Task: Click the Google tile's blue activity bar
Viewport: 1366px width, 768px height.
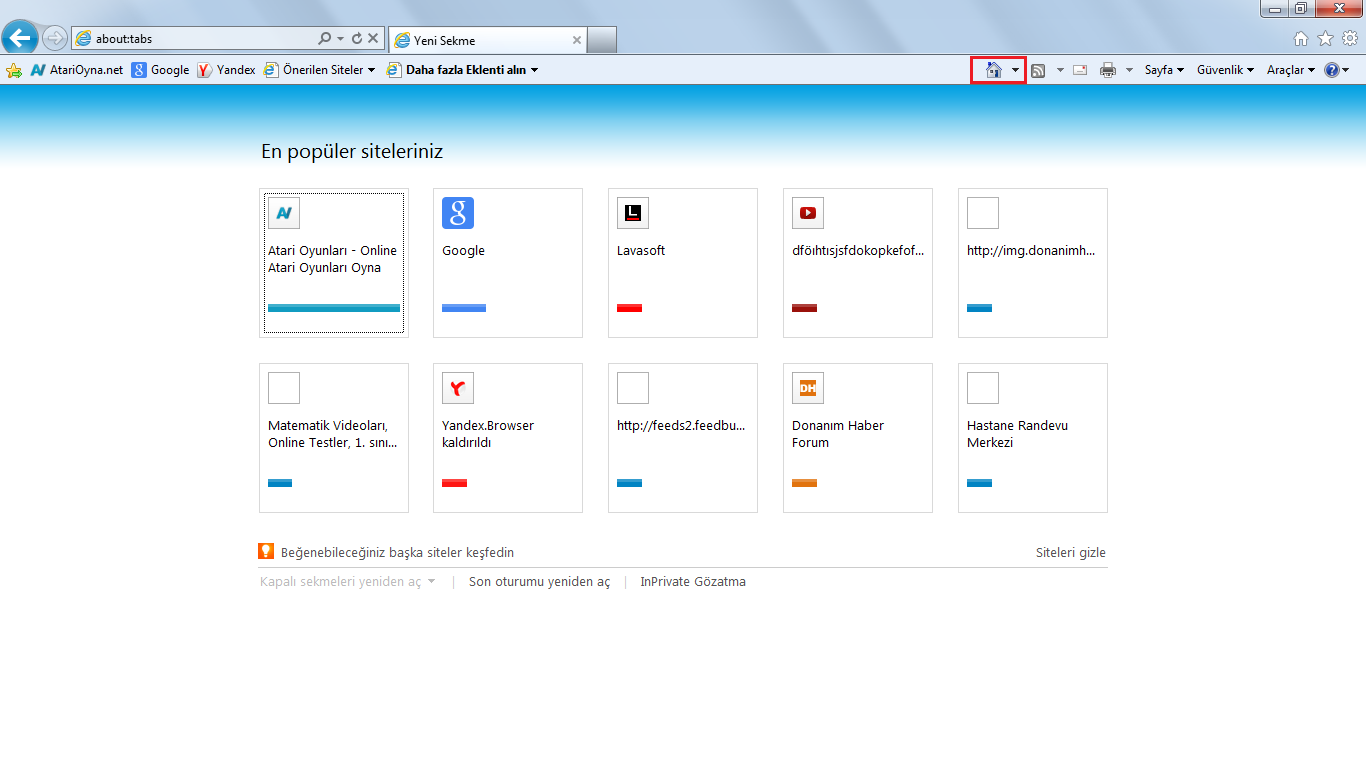Action: pyautogui.click(x=464, y=308)
